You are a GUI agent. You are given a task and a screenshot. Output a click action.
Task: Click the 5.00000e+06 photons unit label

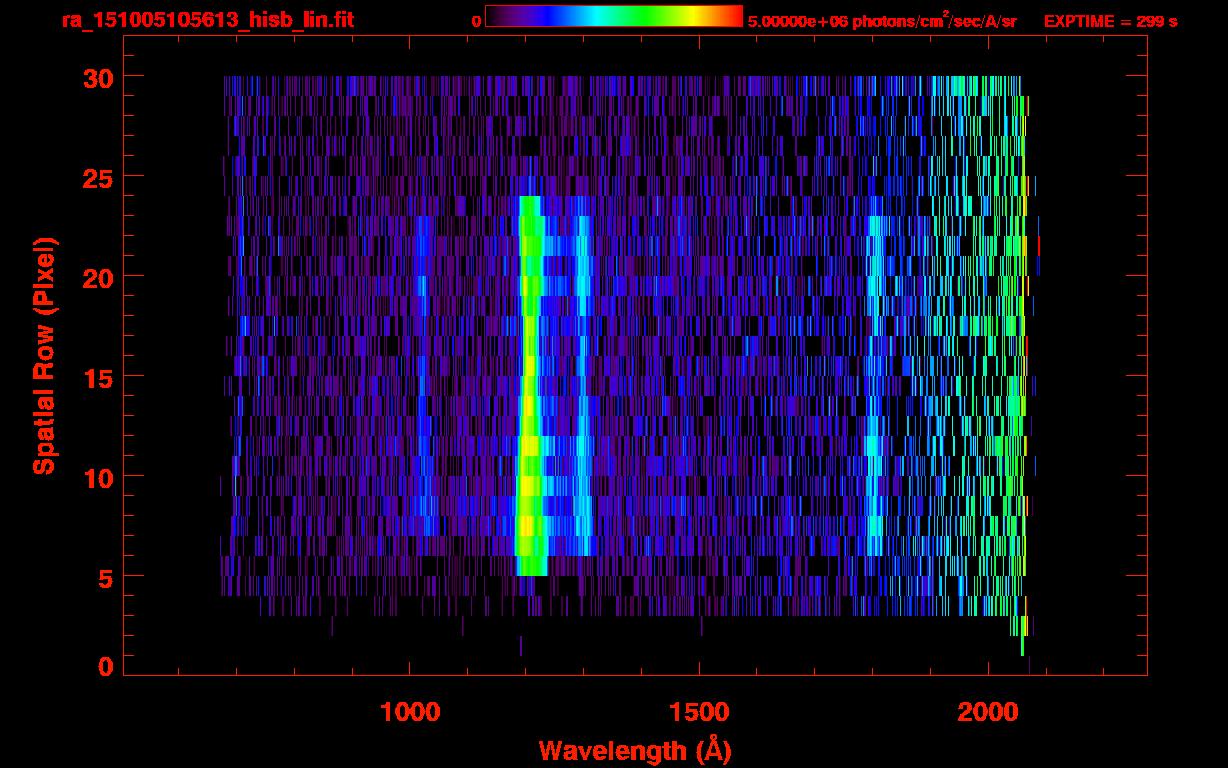[882, 21]
